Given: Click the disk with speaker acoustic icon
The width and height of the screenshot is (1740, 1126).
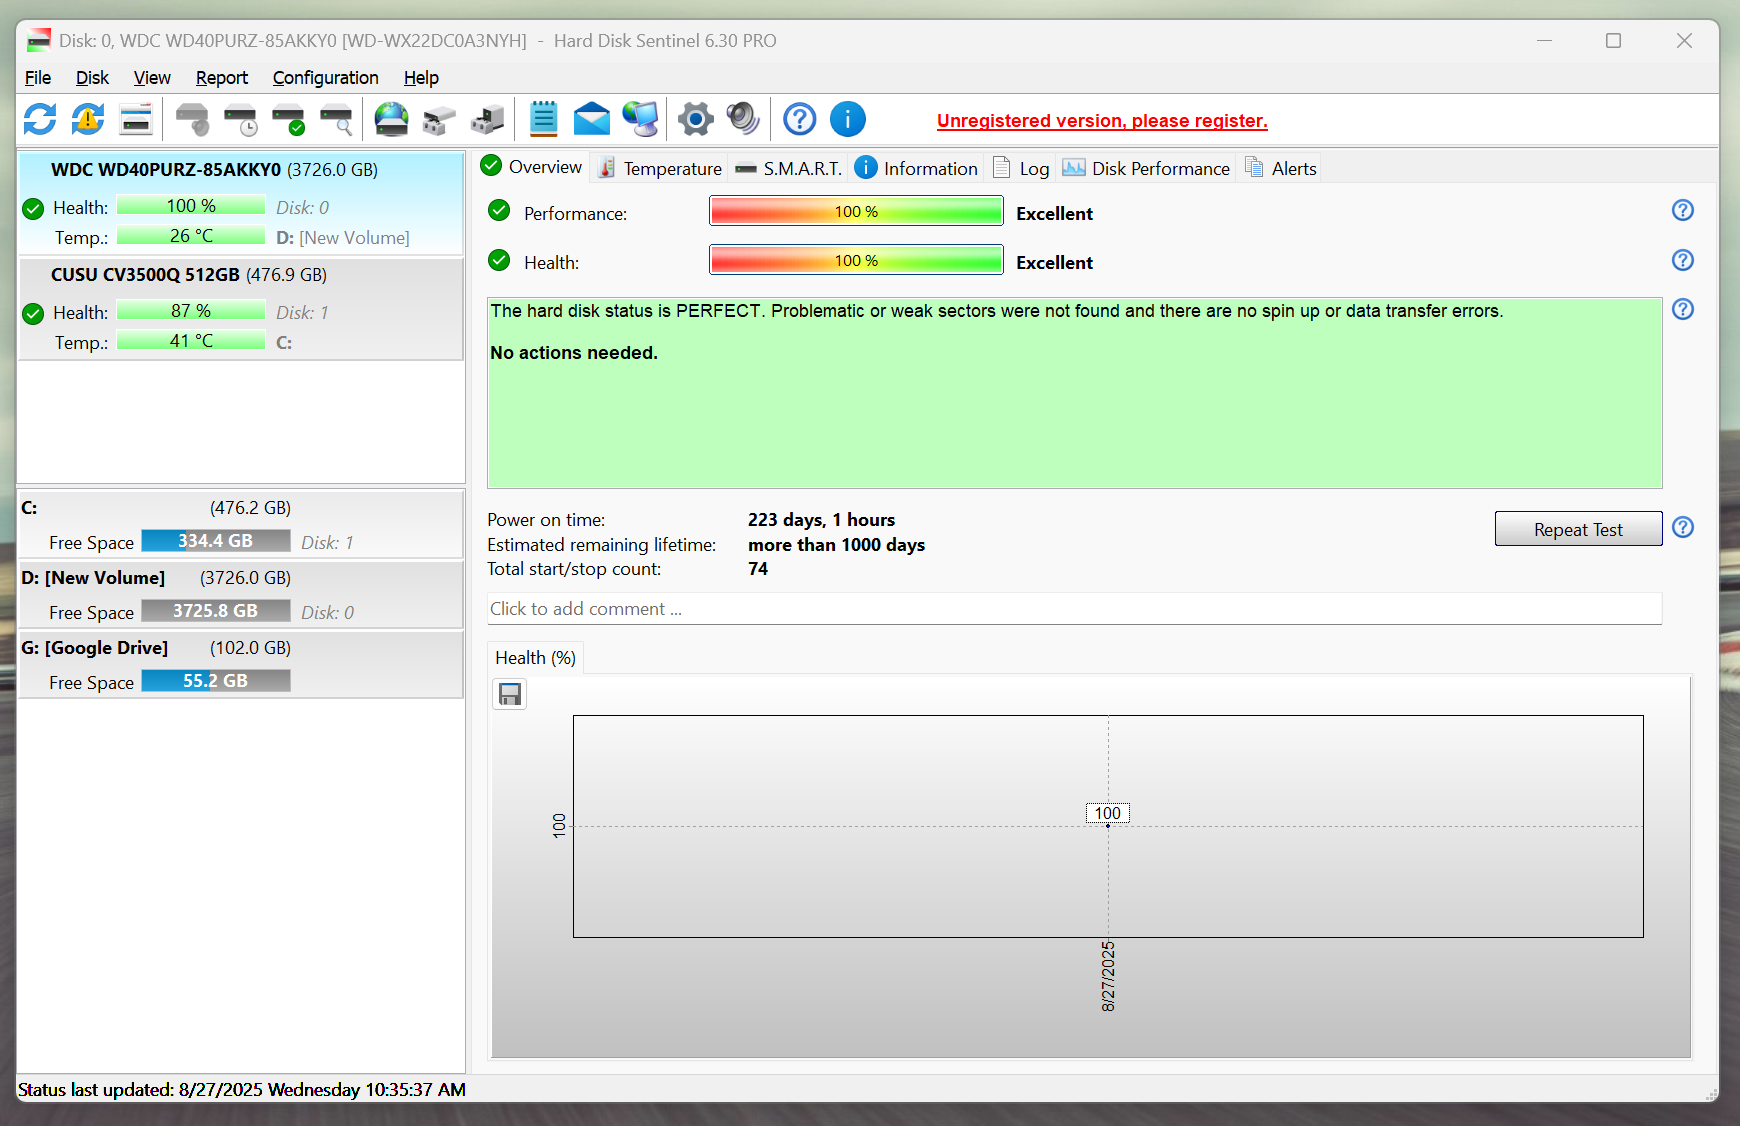Looking at the screenshot, I should point(192,120).
